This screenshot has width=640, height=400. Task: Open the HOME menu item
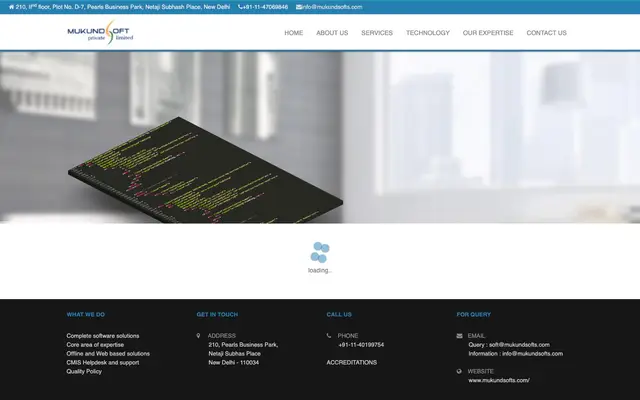[x=293, y=33]
